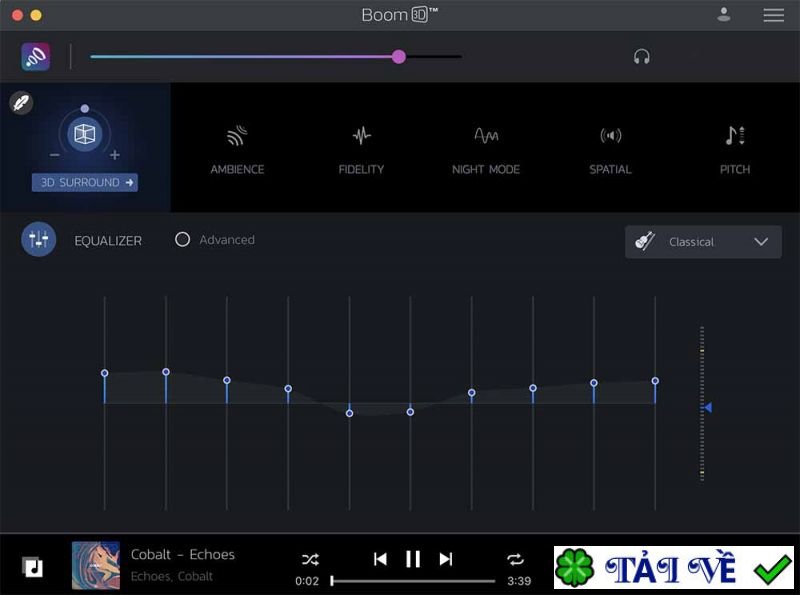
Task: Click the blue preamp gain triangle marker
Action: 708,407
